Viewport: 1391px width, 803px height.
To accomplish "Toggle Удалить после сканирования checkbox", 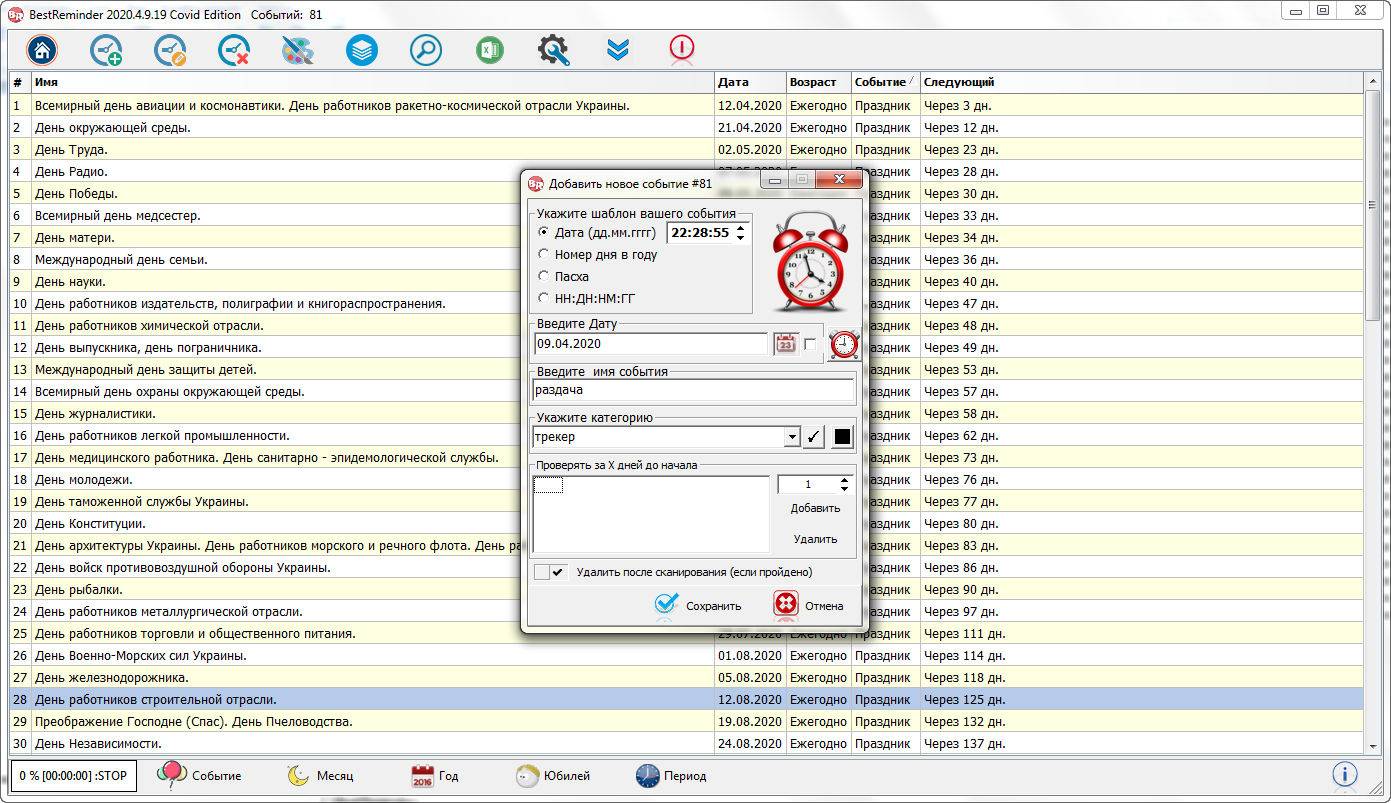I will 550,572.
